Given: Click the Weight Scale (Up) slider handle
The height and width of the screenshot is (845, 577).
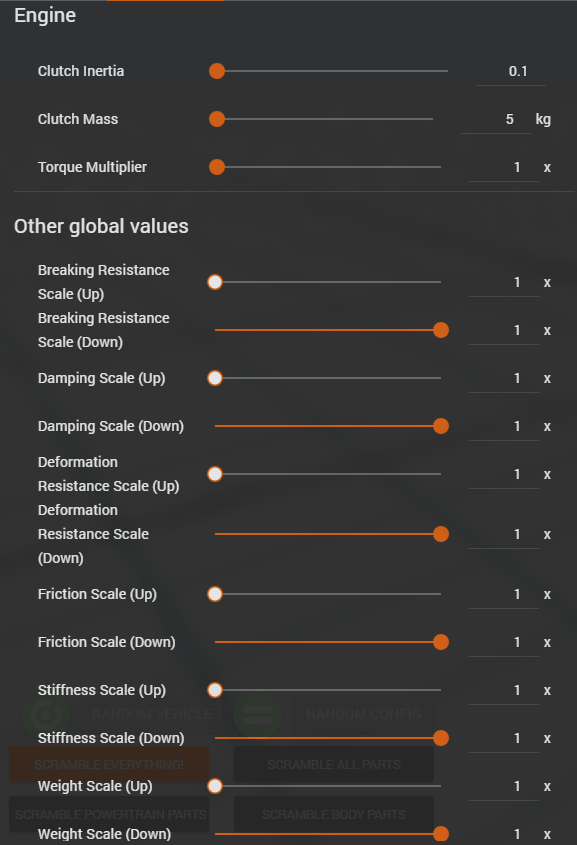Looking at the screenshot, I should [x=215, y=786].
